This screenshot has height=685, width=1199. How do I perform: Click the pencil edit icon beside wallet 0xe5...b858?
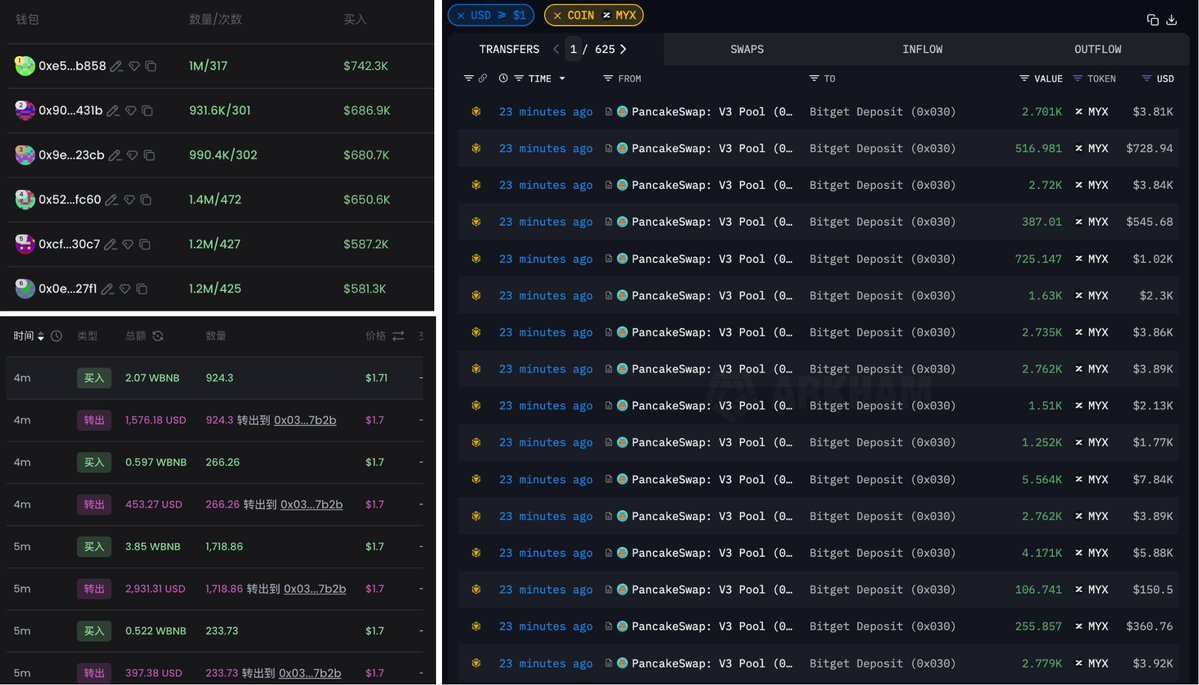[116, 67]
